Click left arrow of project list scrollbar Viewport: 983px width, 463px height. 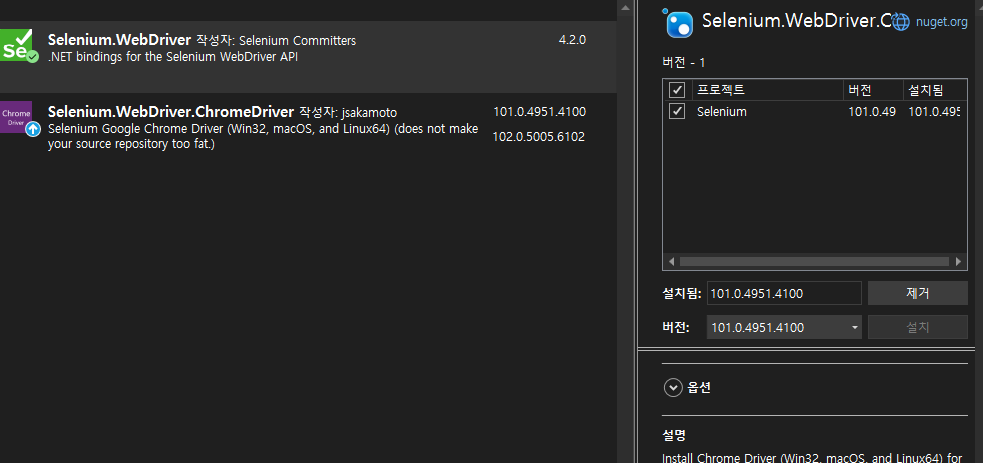[671, 262]
